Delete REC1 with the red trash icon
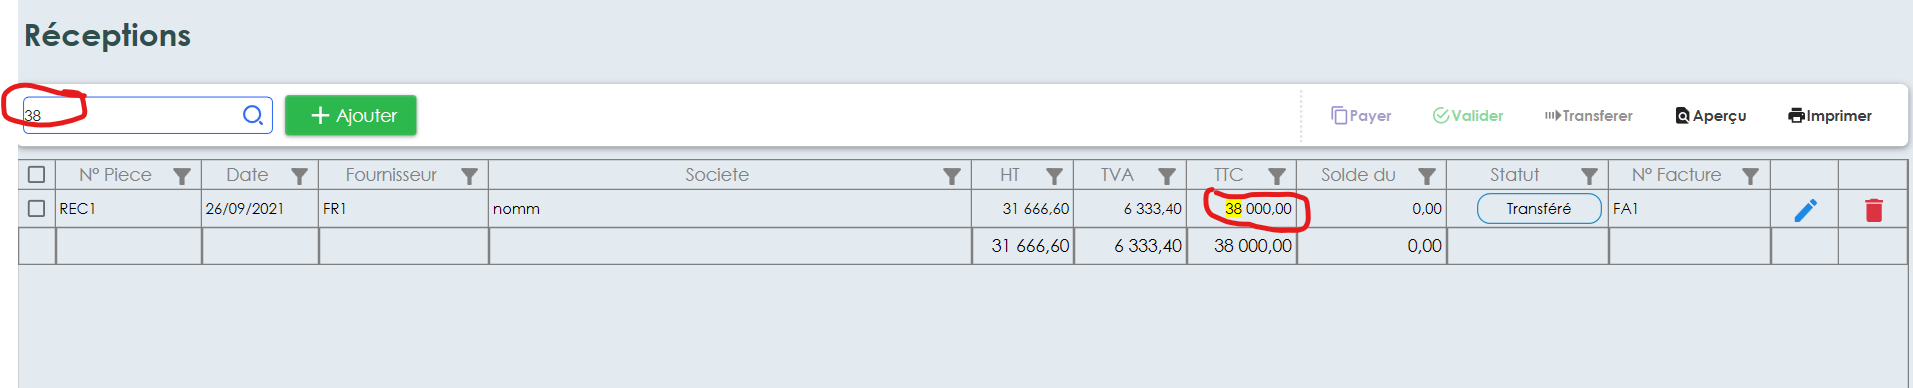This screenshot has width=1913, height=388. click(1873, 209)
